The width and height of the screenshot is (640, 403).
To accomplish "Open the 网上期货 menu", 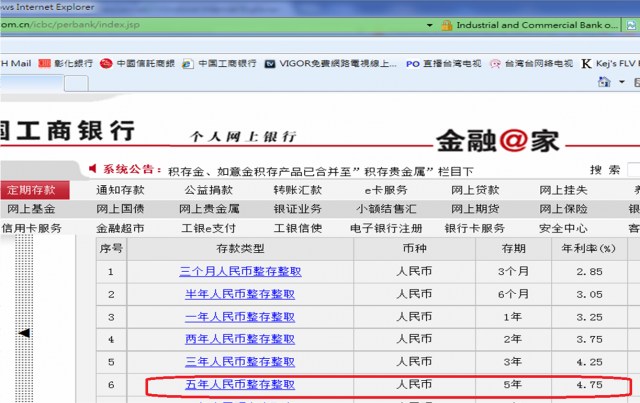I will coord(475,209).
